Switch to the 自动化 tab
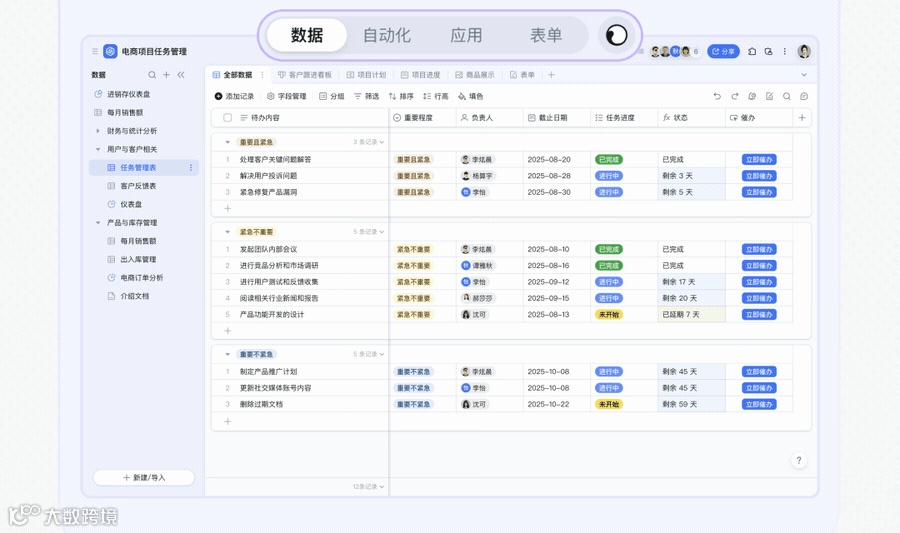Image resolution: width=900 pixels, height=533 pixels. (x=387, y=35)
